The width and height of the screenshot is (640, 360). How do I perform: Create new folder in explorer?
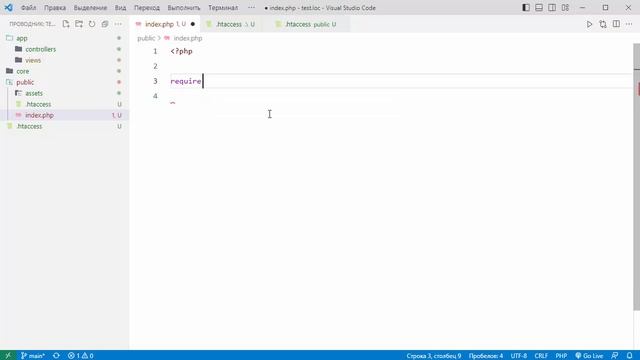(79, 24)
